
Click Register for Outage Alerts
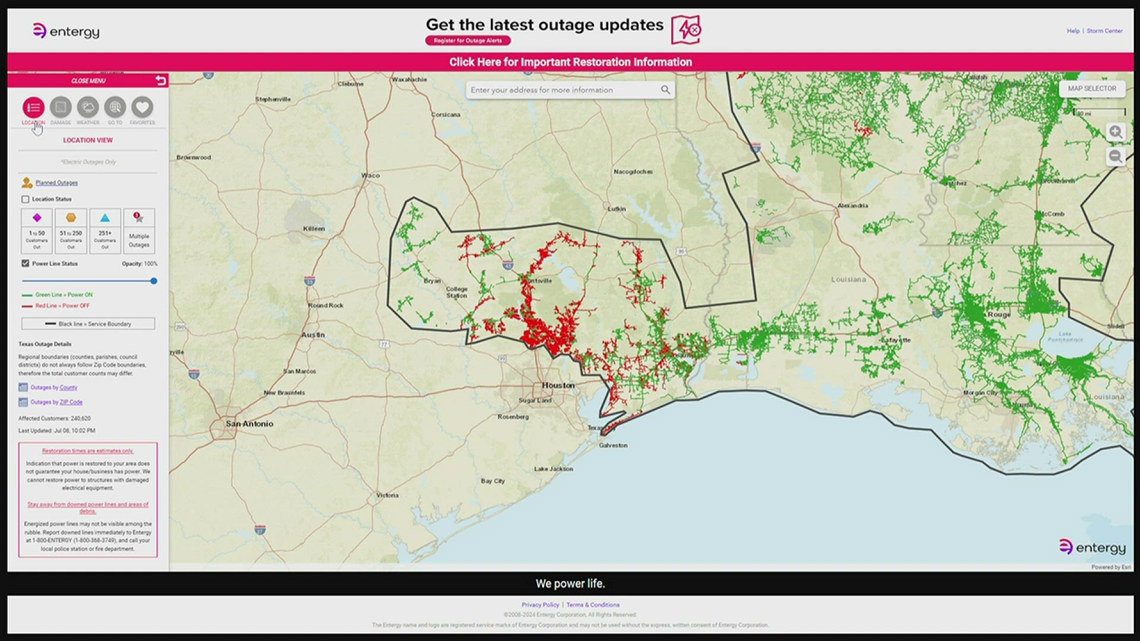(467, 41)
